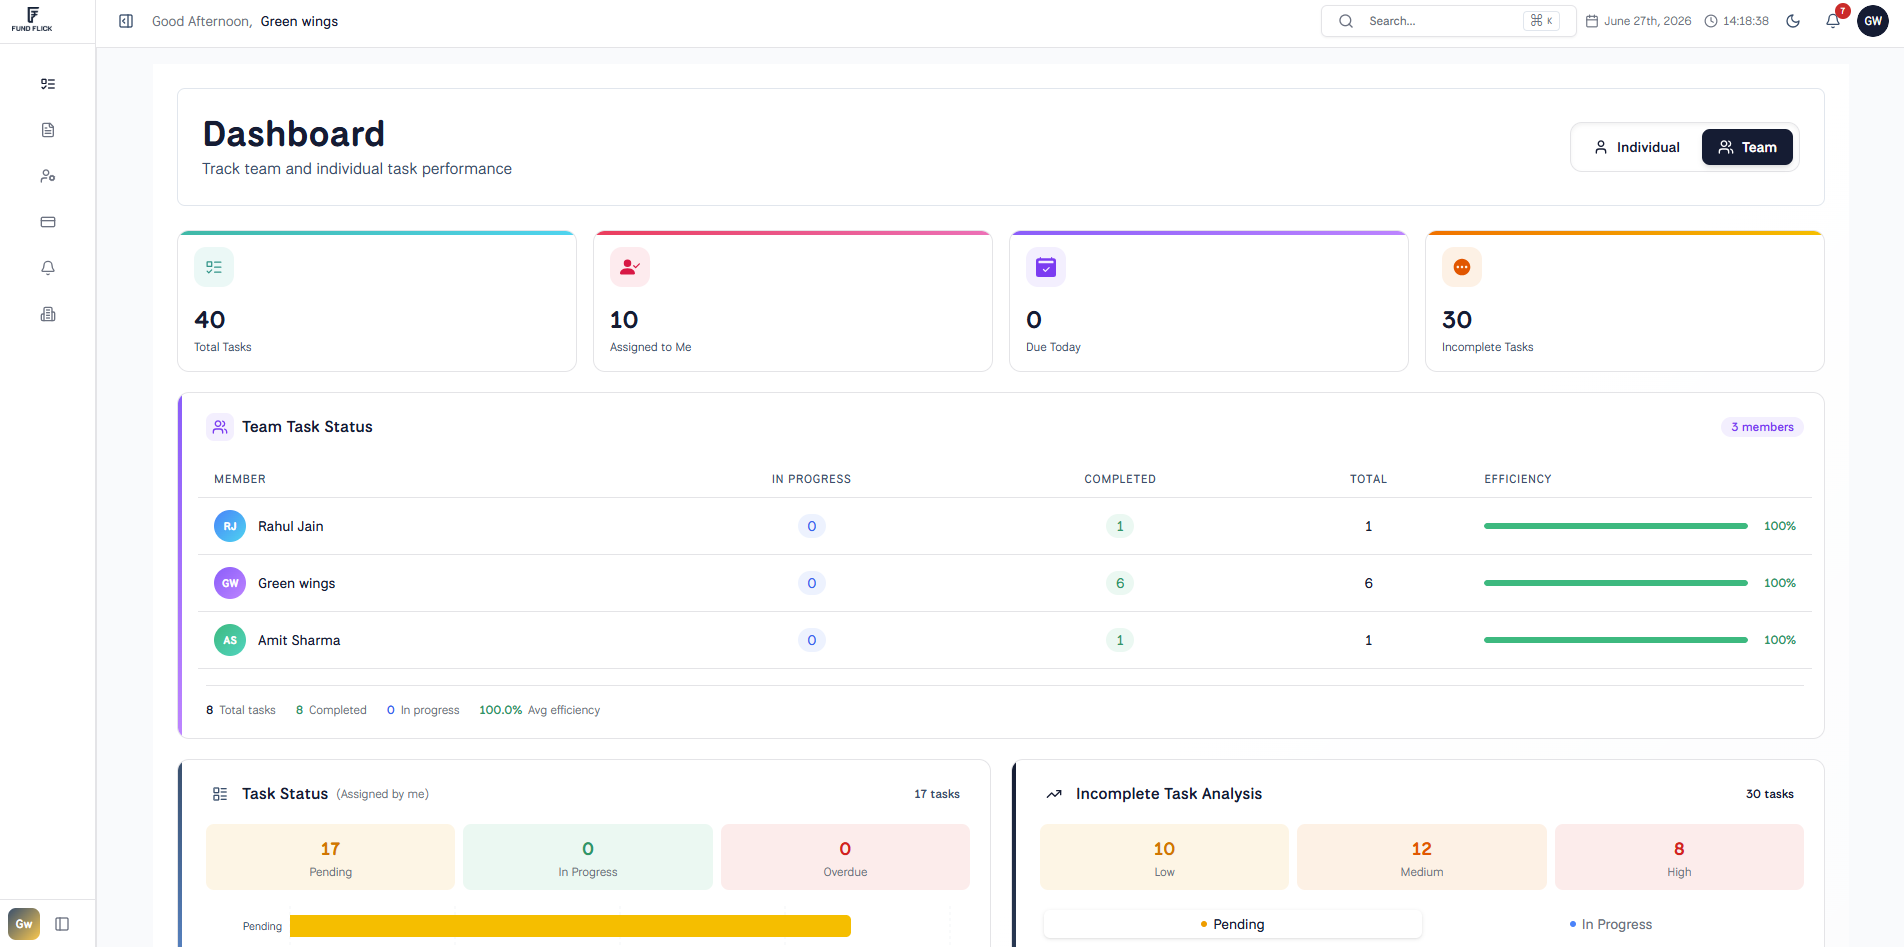Viewport: 1904px width, 947px height.
Task: Click the 17 tasks count label
Action: pos(937,794)
